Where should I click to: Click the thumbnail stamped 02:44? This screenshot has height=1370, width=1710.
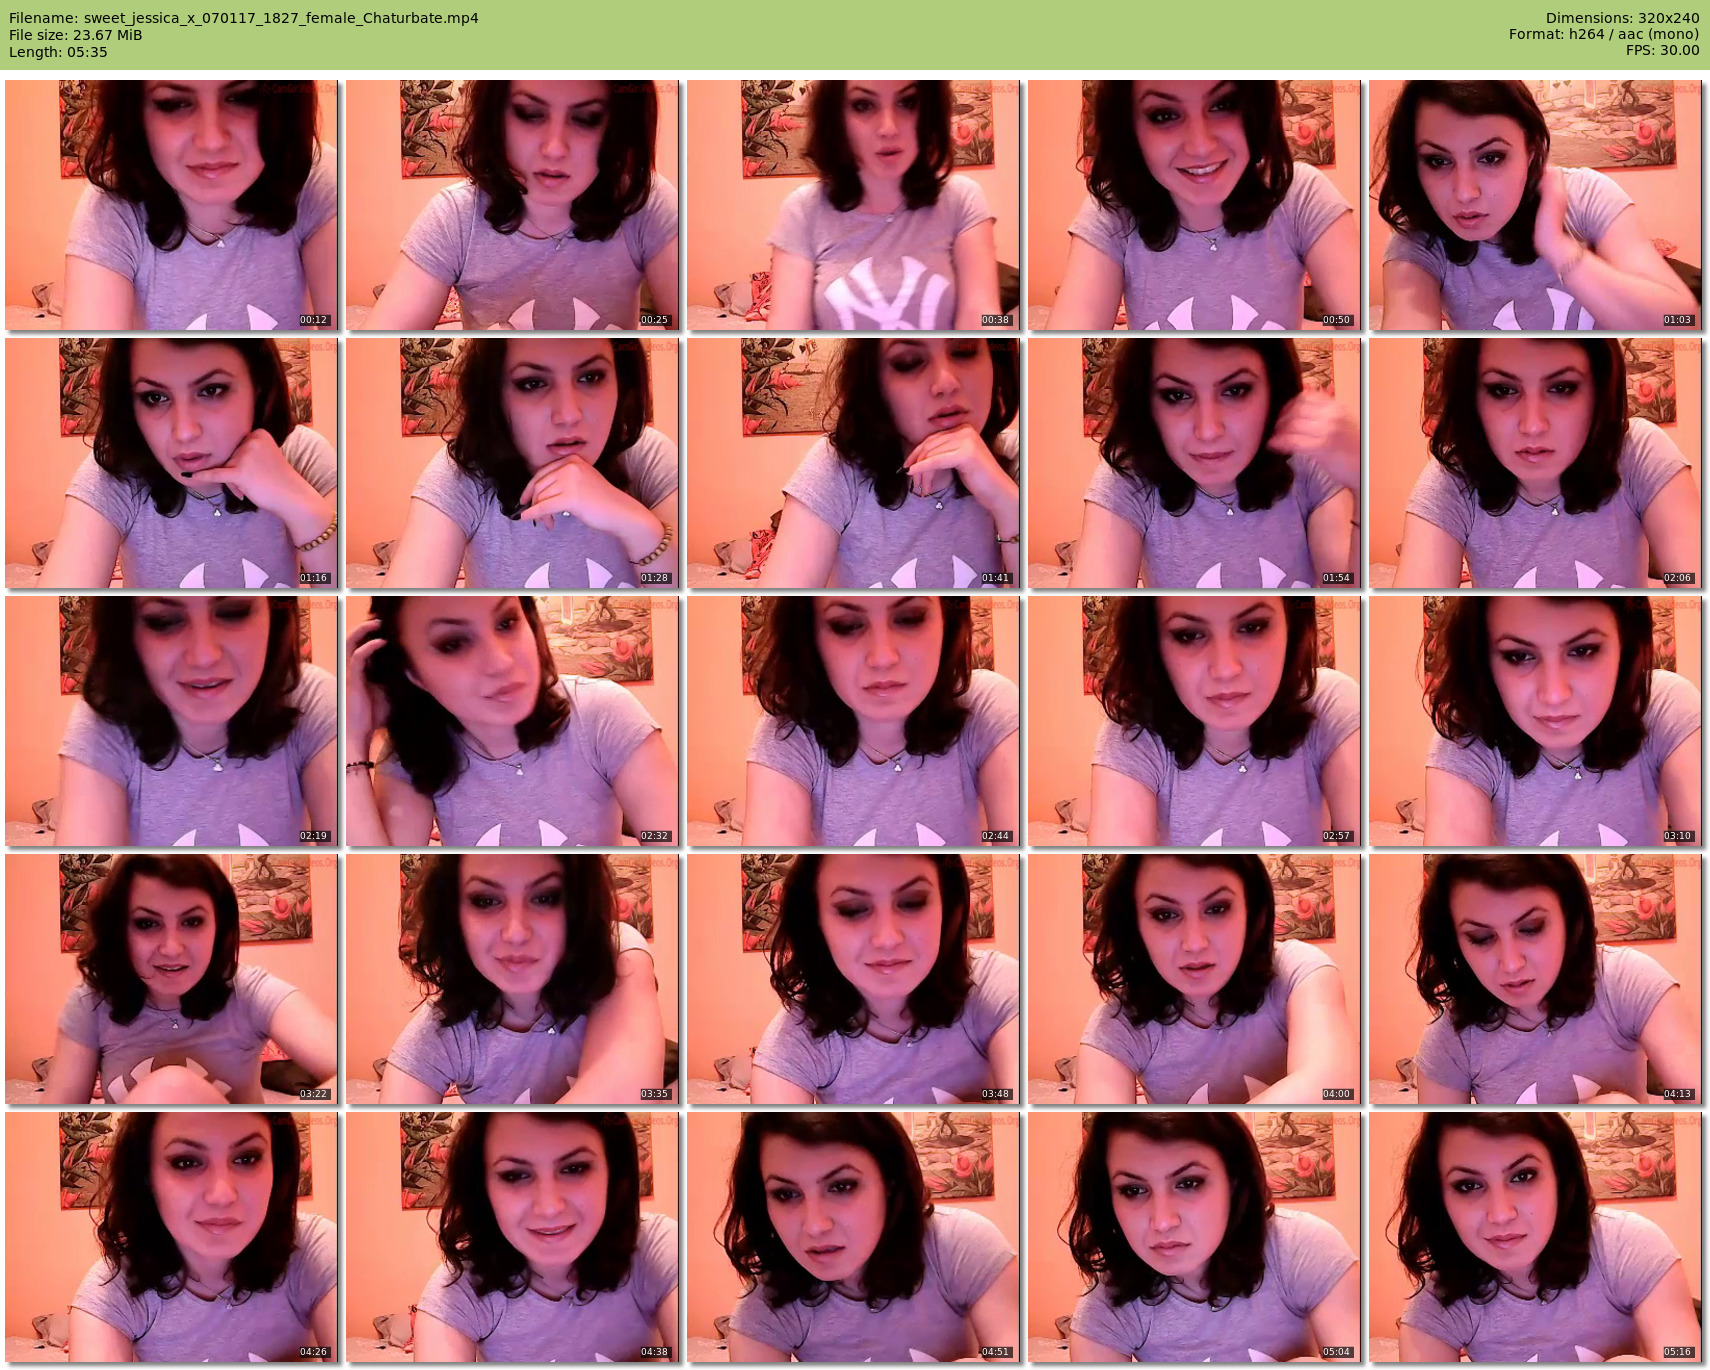(x=853, y=721)
